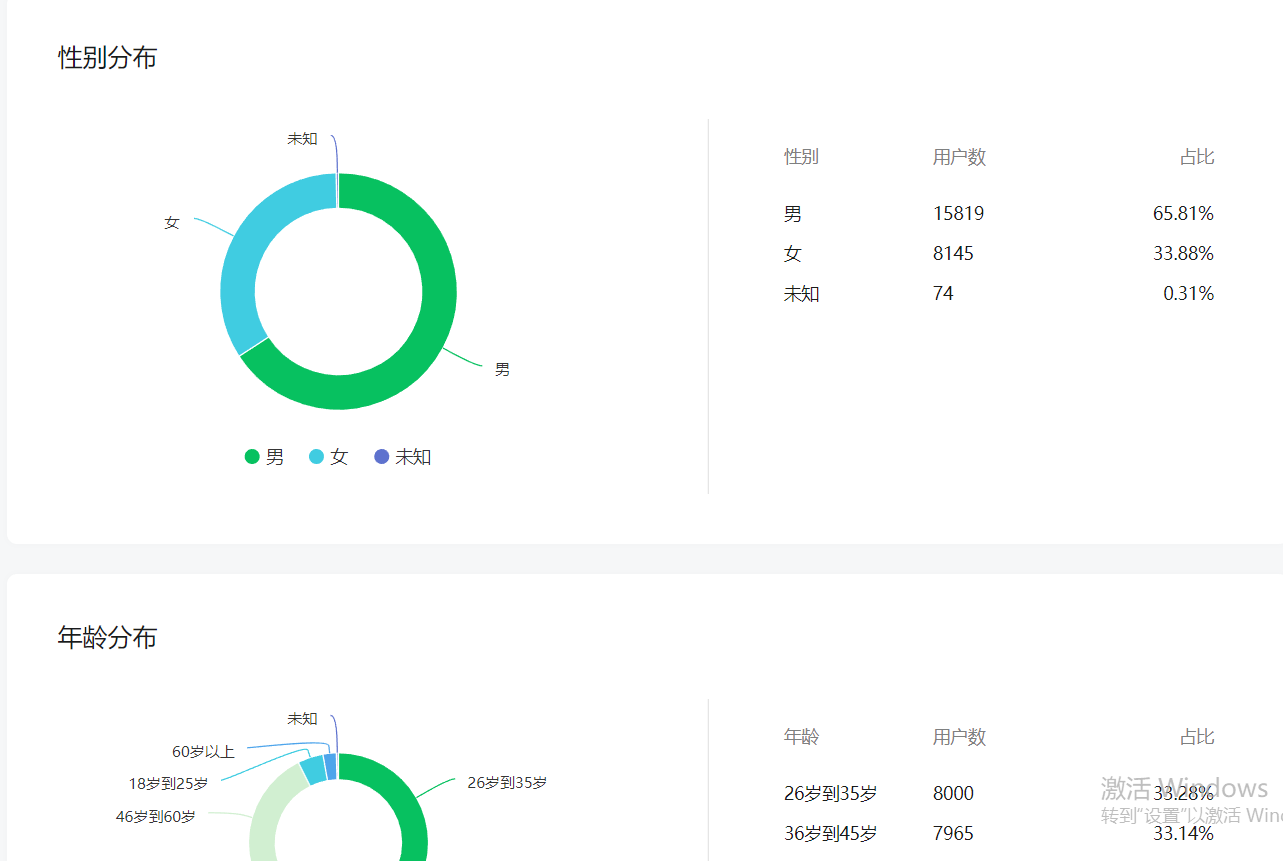Click the purple 未知 legend dot
This screenshot has width=1283, height=861.
point(381,457)
